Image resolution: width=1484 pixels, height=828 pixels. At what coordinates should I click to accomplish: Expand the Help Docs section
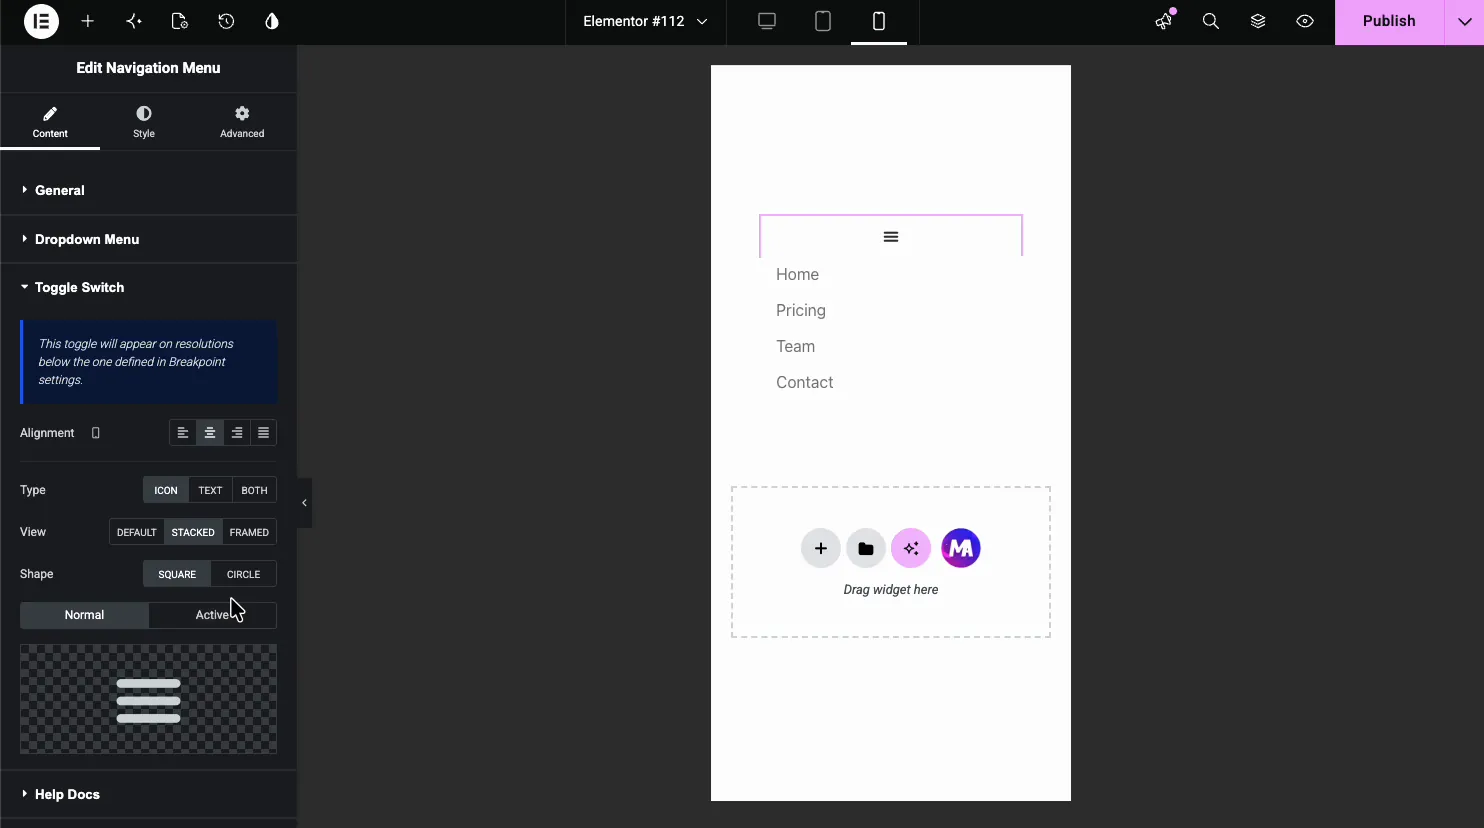click(x=148, y=794)
